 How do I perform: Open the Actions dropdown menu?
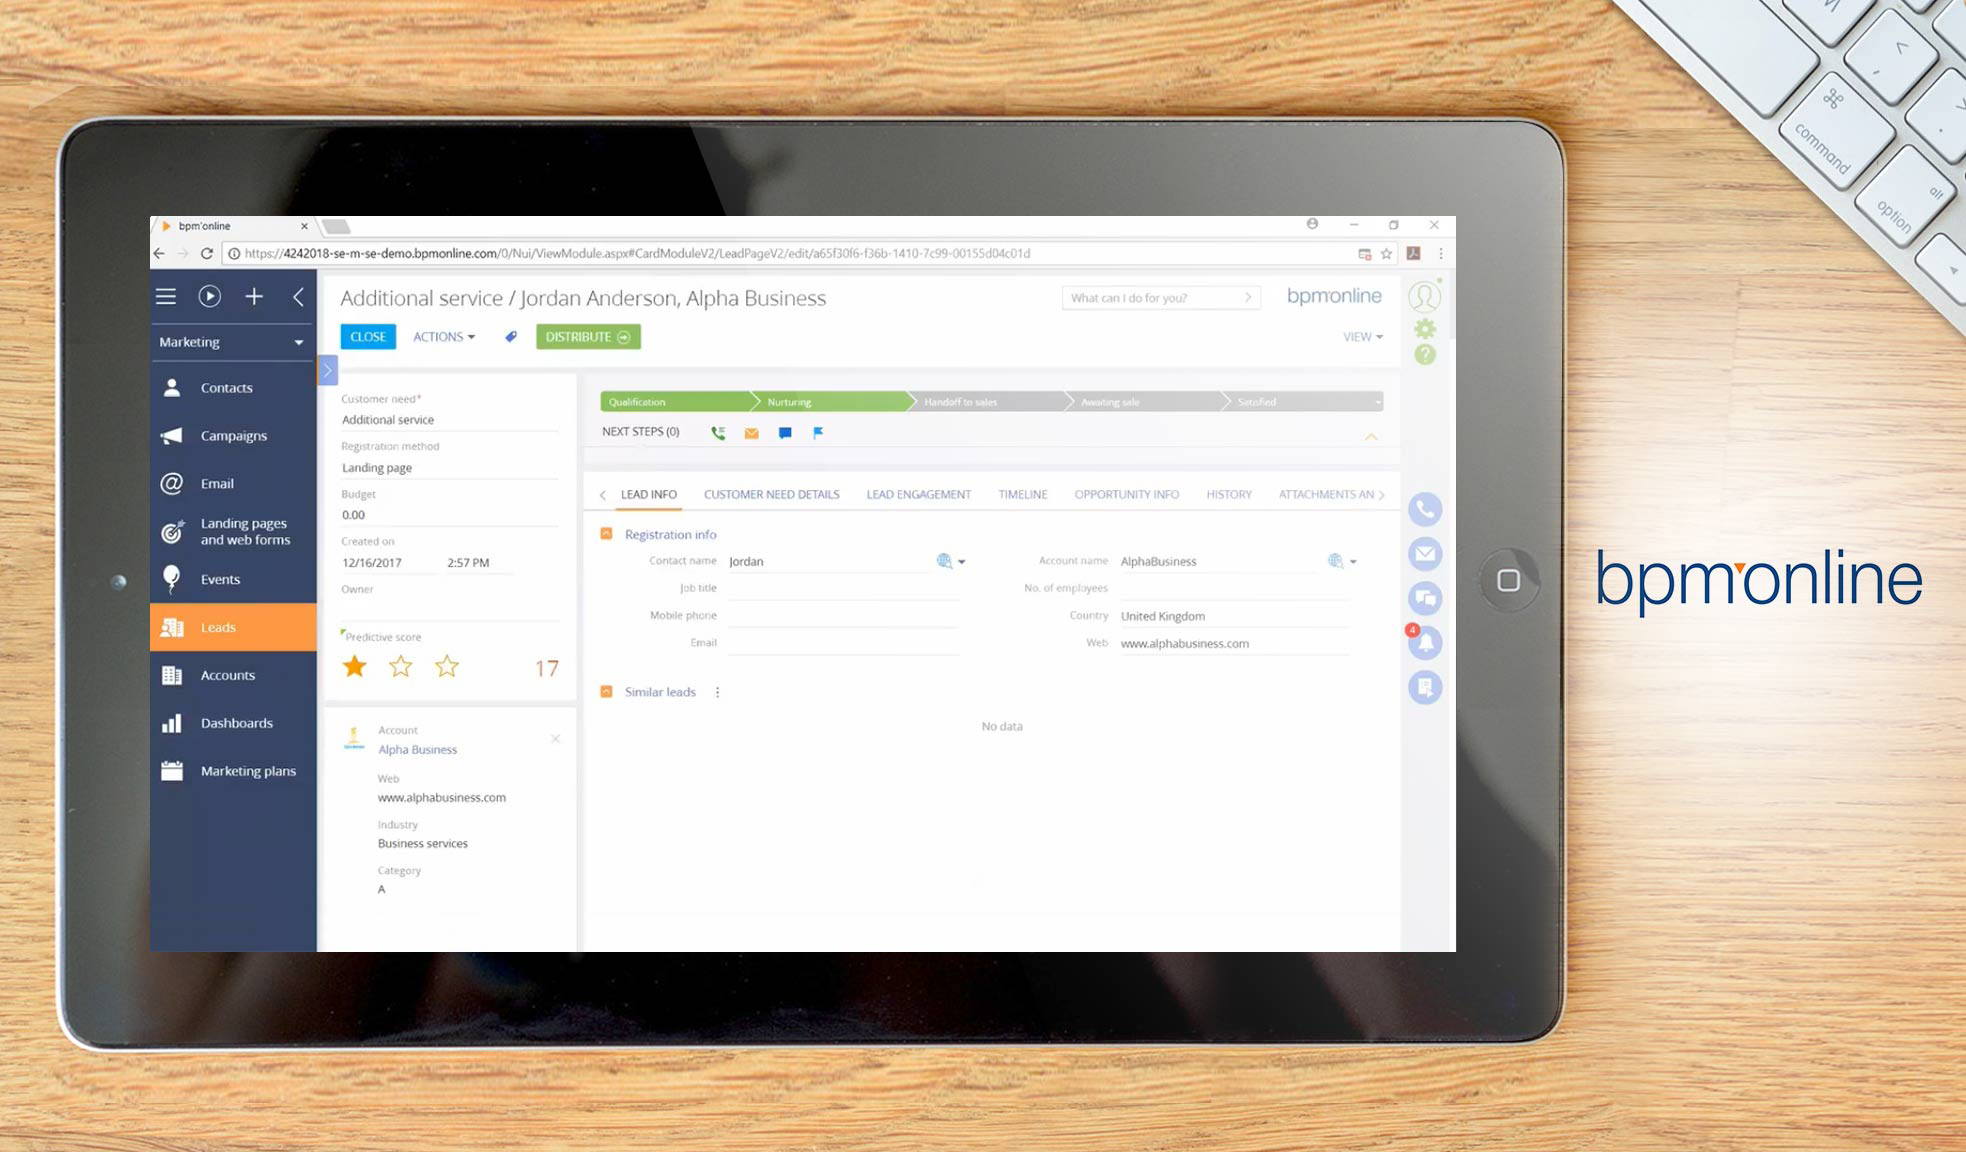coord(444,337)
